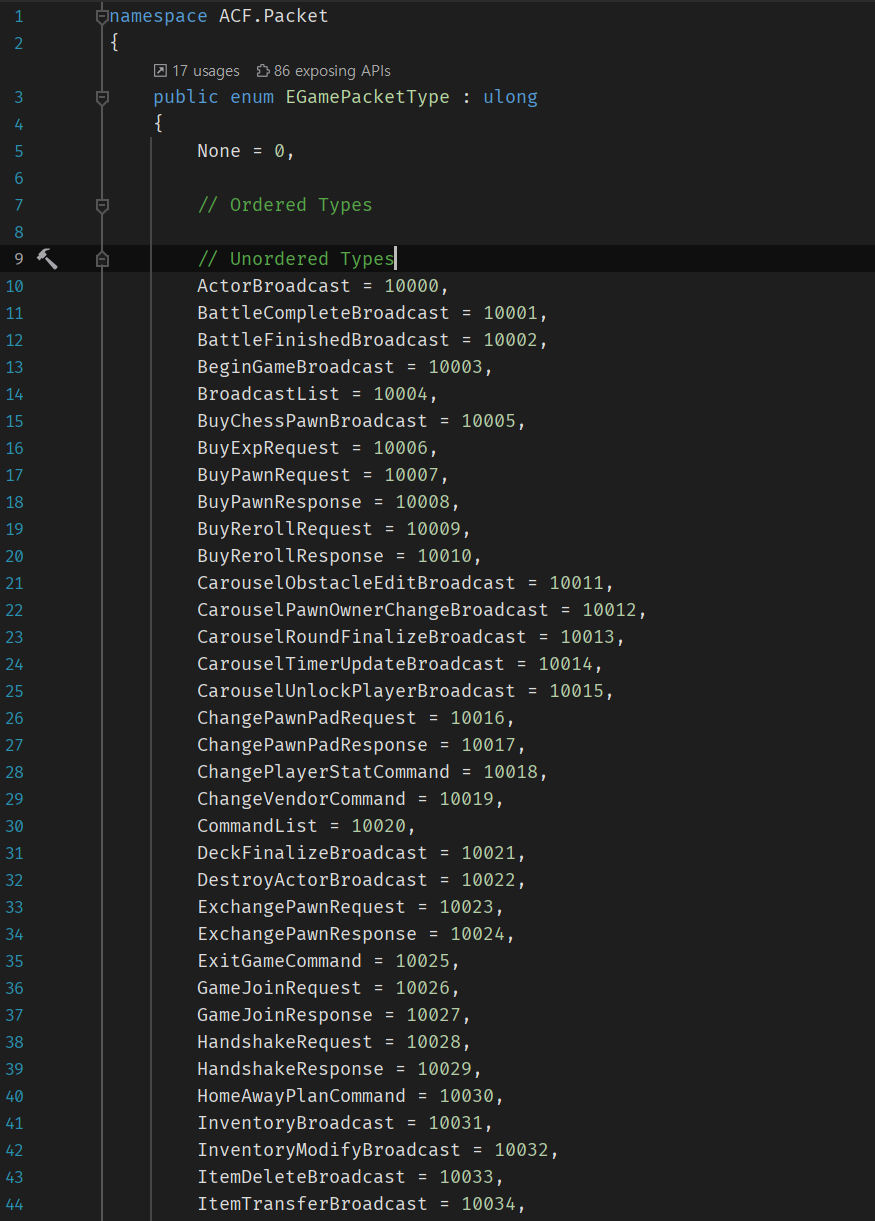This screenshot has height=1221, width=875.
Task: Click BattleFinishedBroadcast enum member
Action: 323,340
